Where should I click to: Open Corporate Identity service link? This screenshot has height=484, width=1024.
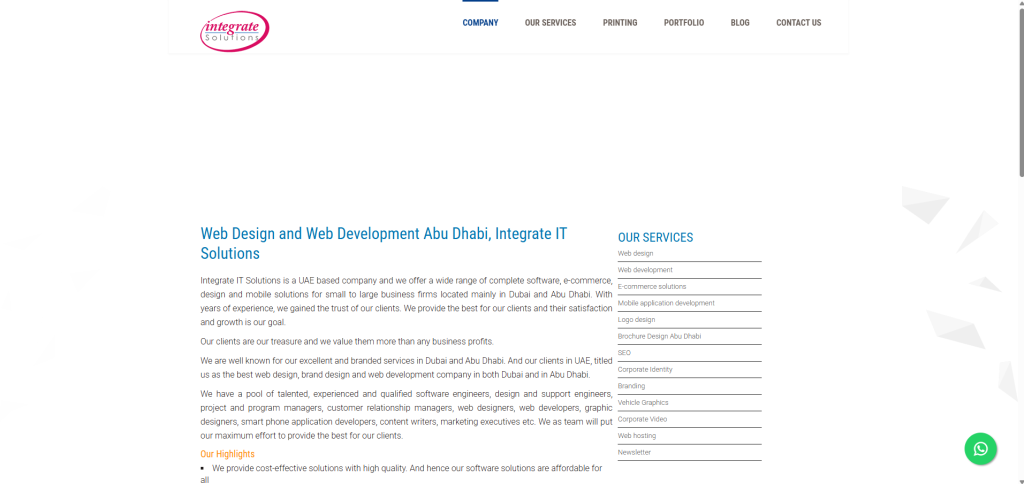pyautogui.click(x=645, y=370)
